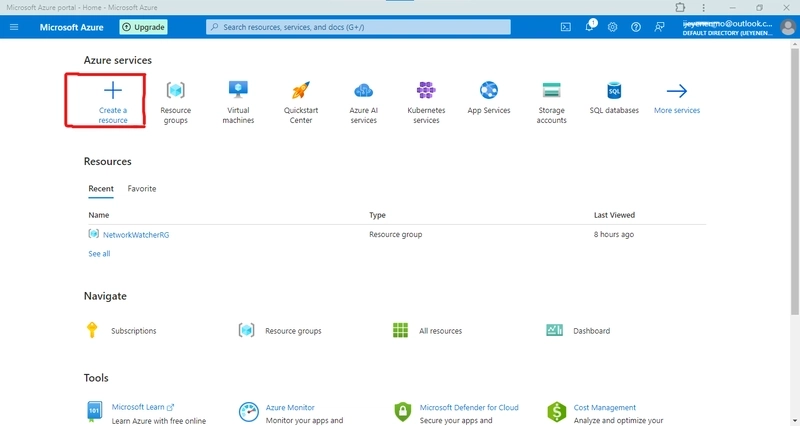Open the browser extensions puzzle icon

pyautogui.click(x=680, y=7)
